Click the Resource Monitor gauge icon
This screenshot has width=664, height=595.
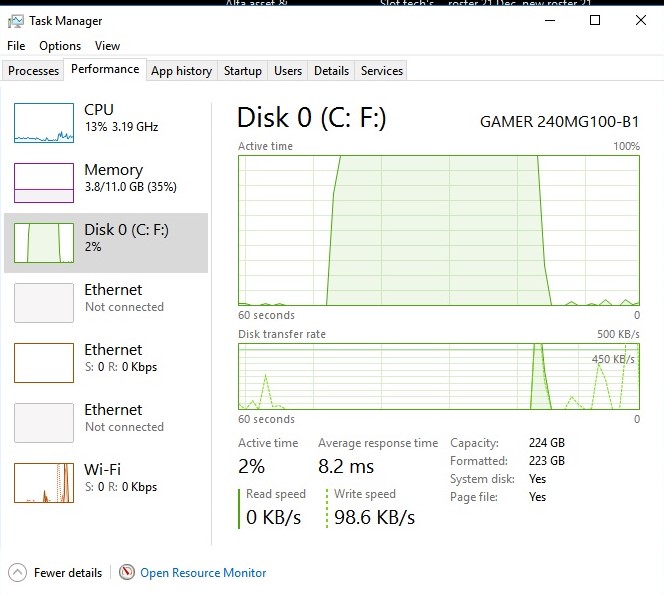(127, 573)
